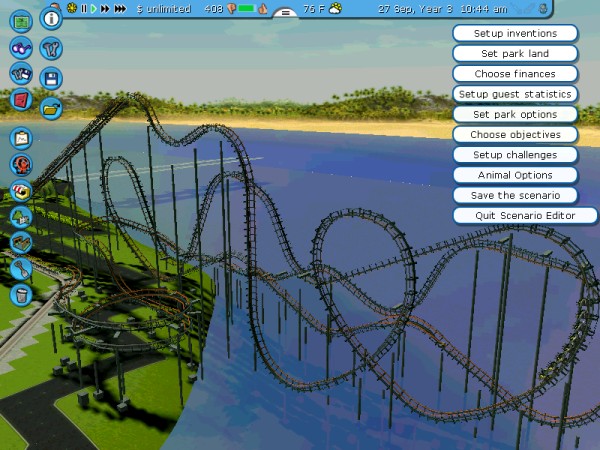Open shops and stalls icon
Image resolution: width=600 pixels, height=450 pixels.
[21, 191]
